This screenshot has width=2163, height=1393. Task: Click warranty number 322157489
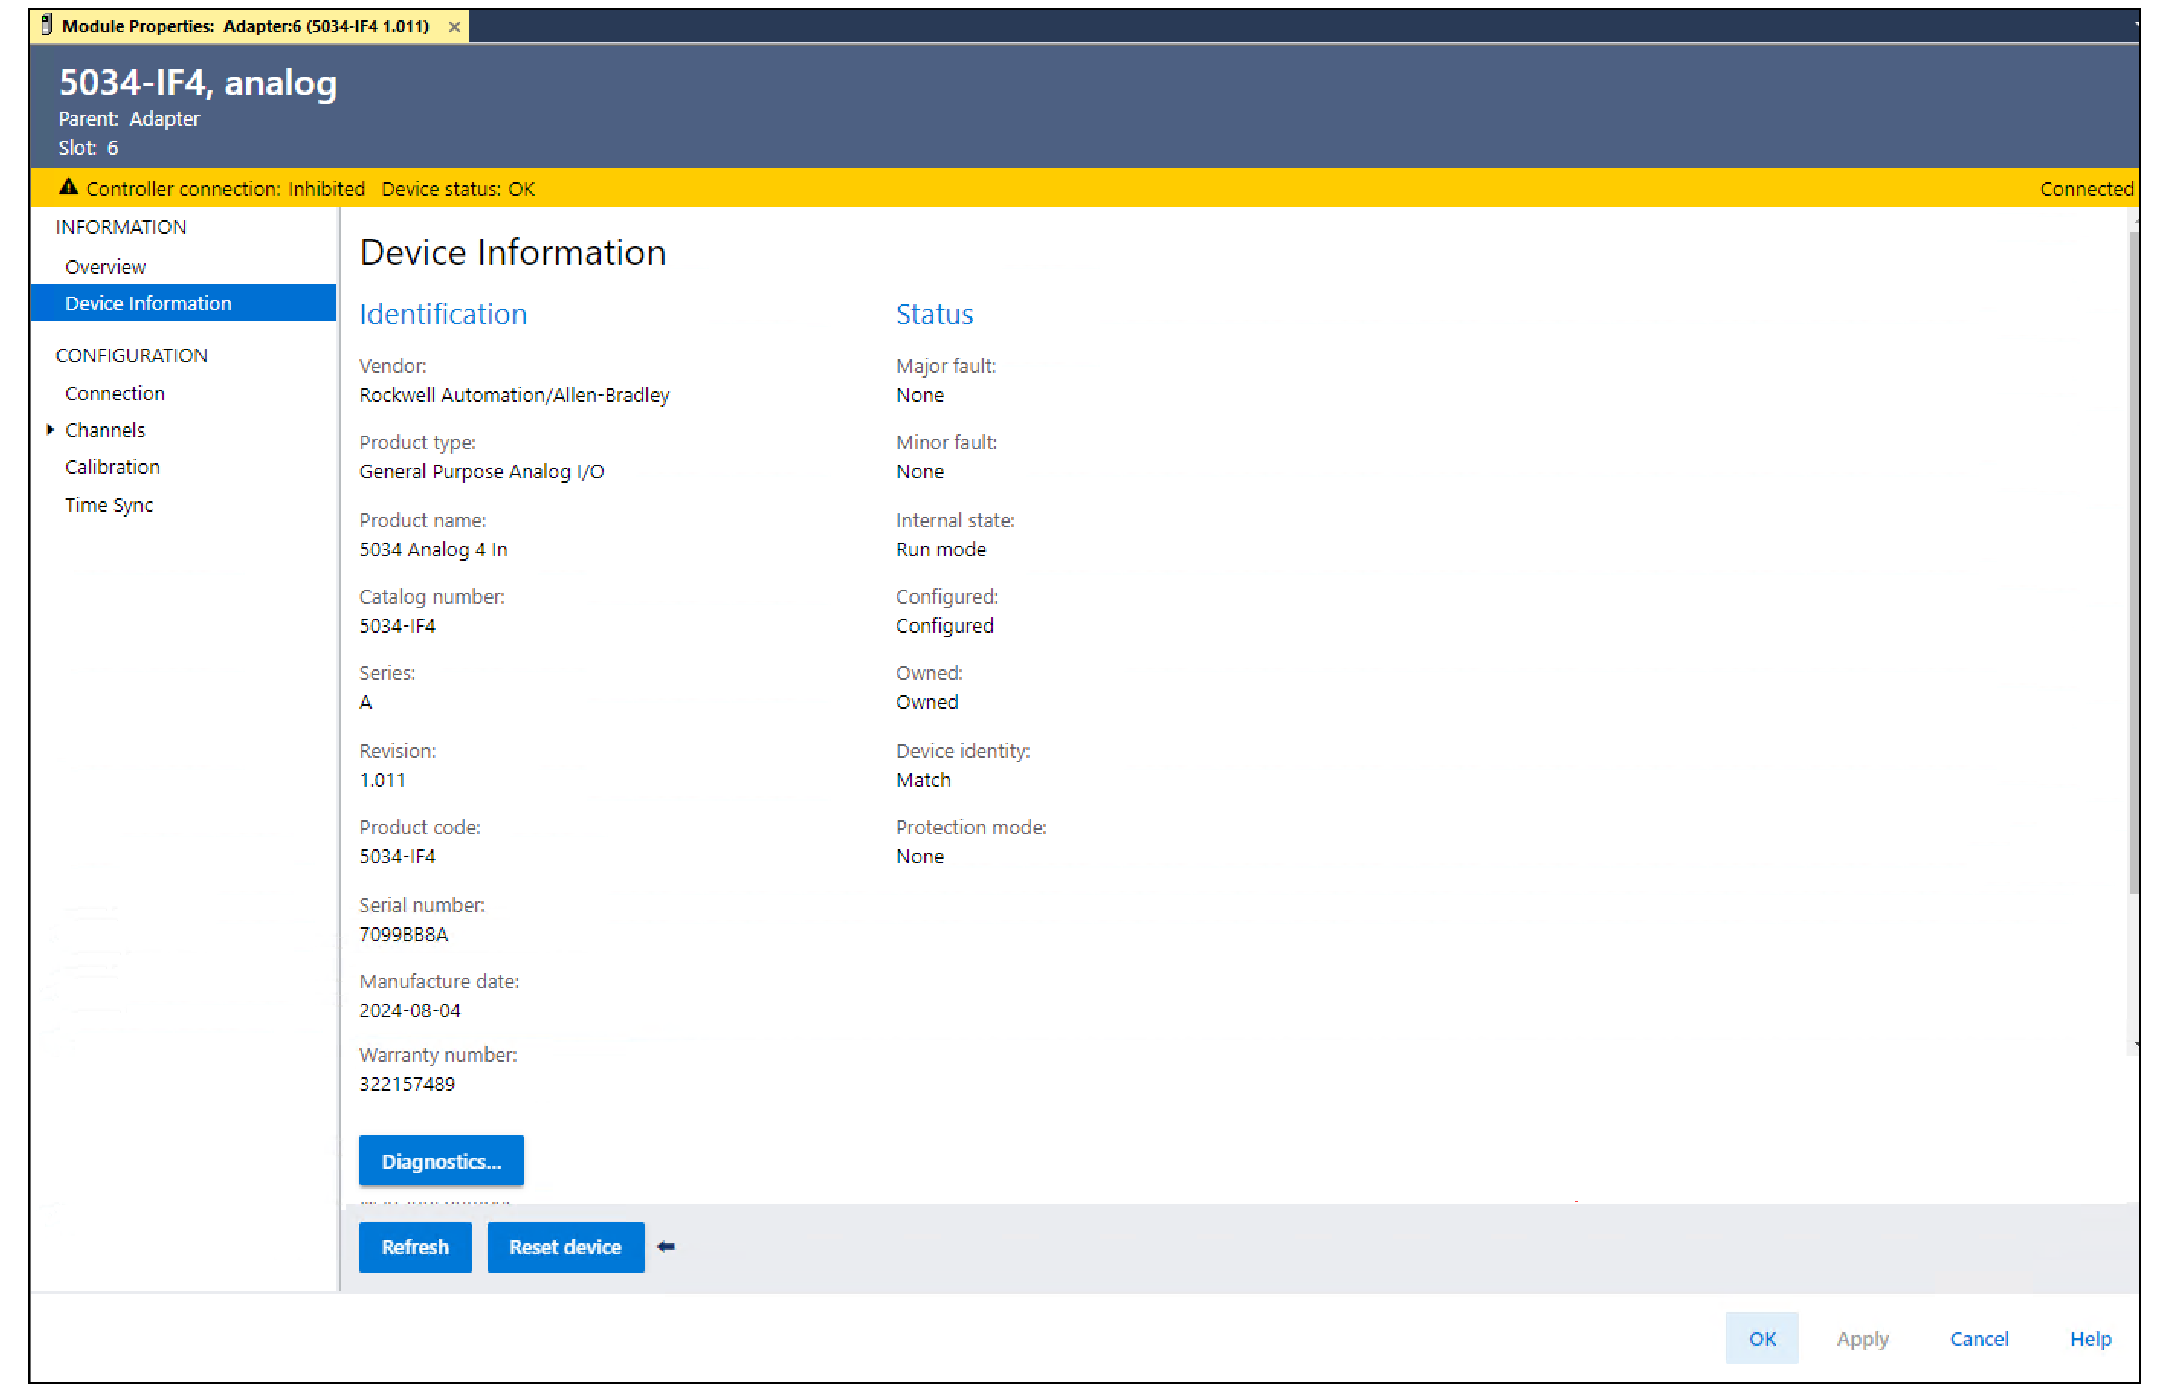[407, 1084]
